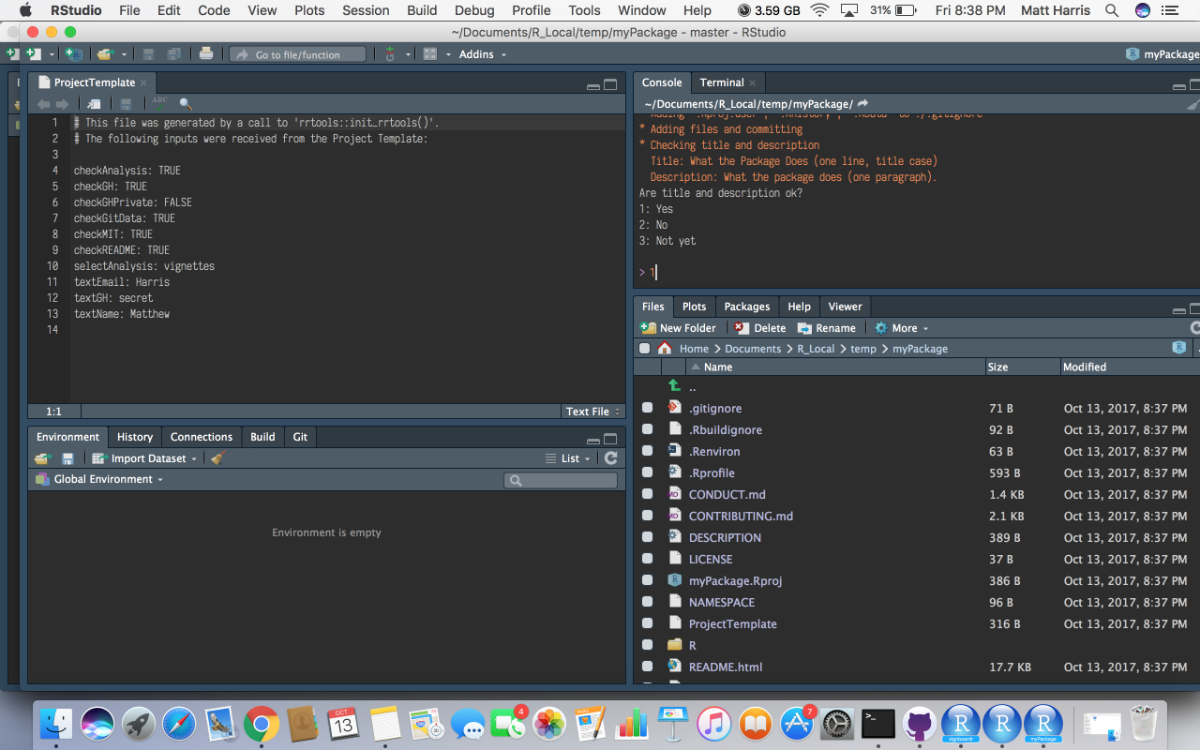The height and width of the screenshot is (750, 1200).
Task: Click the Find/Replace magnifier icon in editor
Action: [x=185, y=104]
